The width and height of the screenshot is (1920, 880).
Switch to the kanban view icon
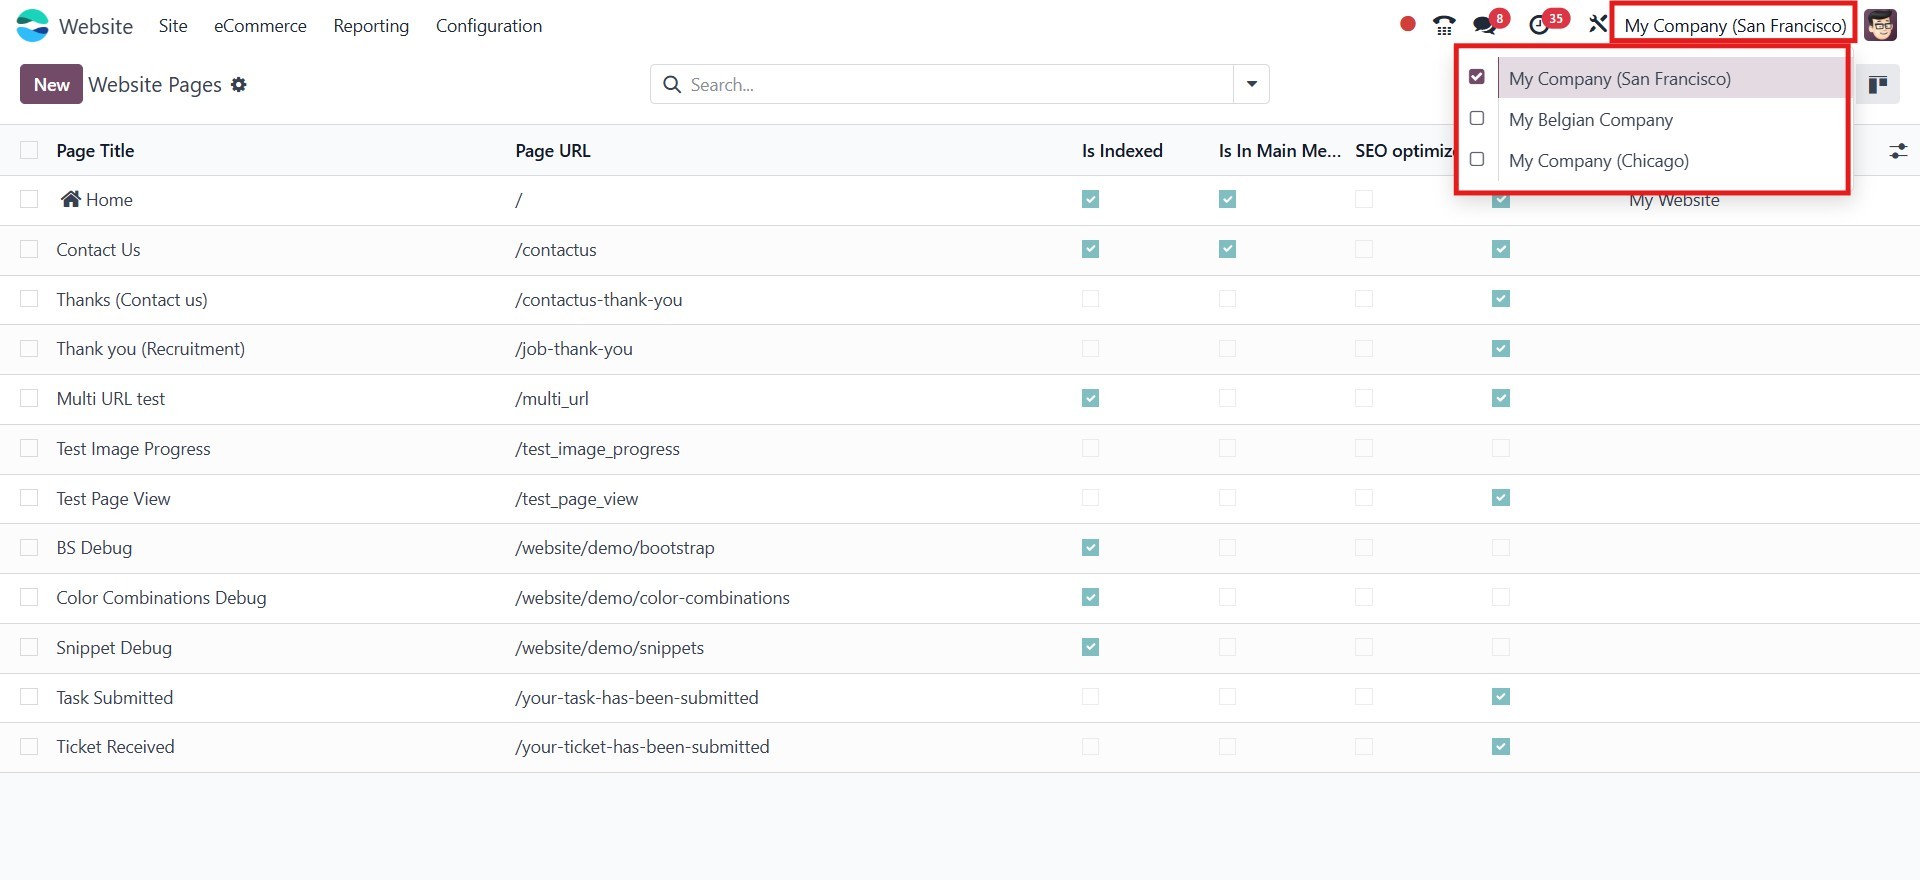1877,85
